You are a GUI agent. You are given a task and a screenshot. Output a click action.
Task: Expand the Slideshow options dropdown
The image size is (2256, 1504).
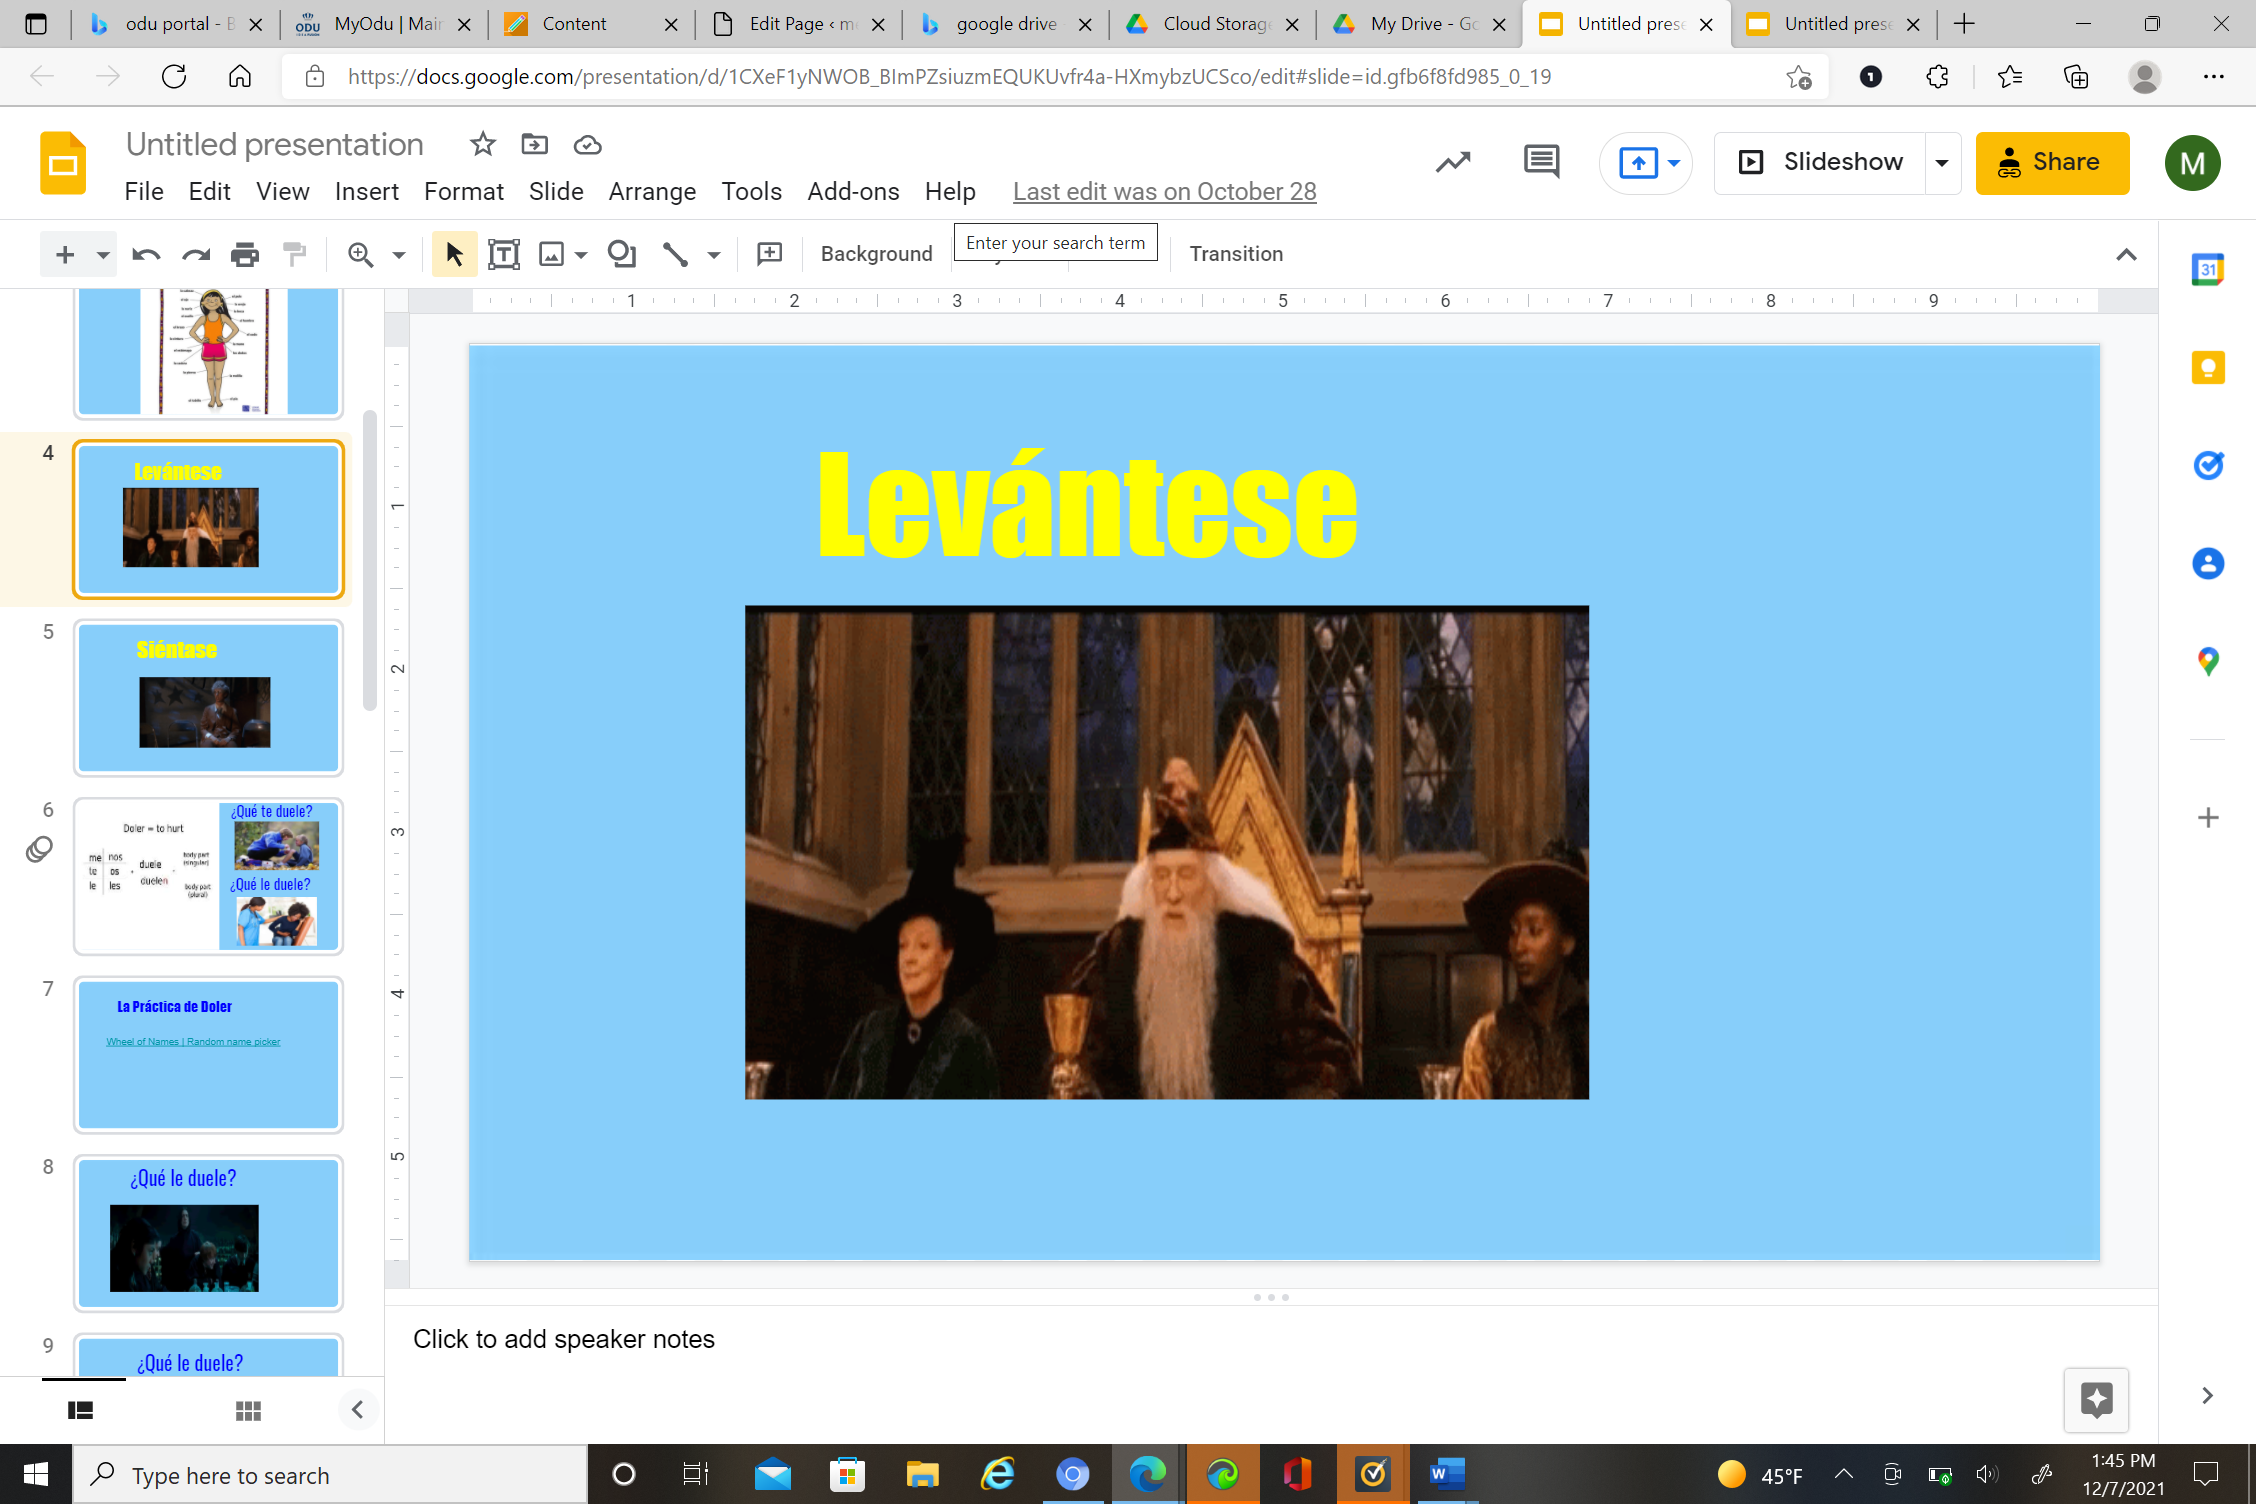point(1942,162)
